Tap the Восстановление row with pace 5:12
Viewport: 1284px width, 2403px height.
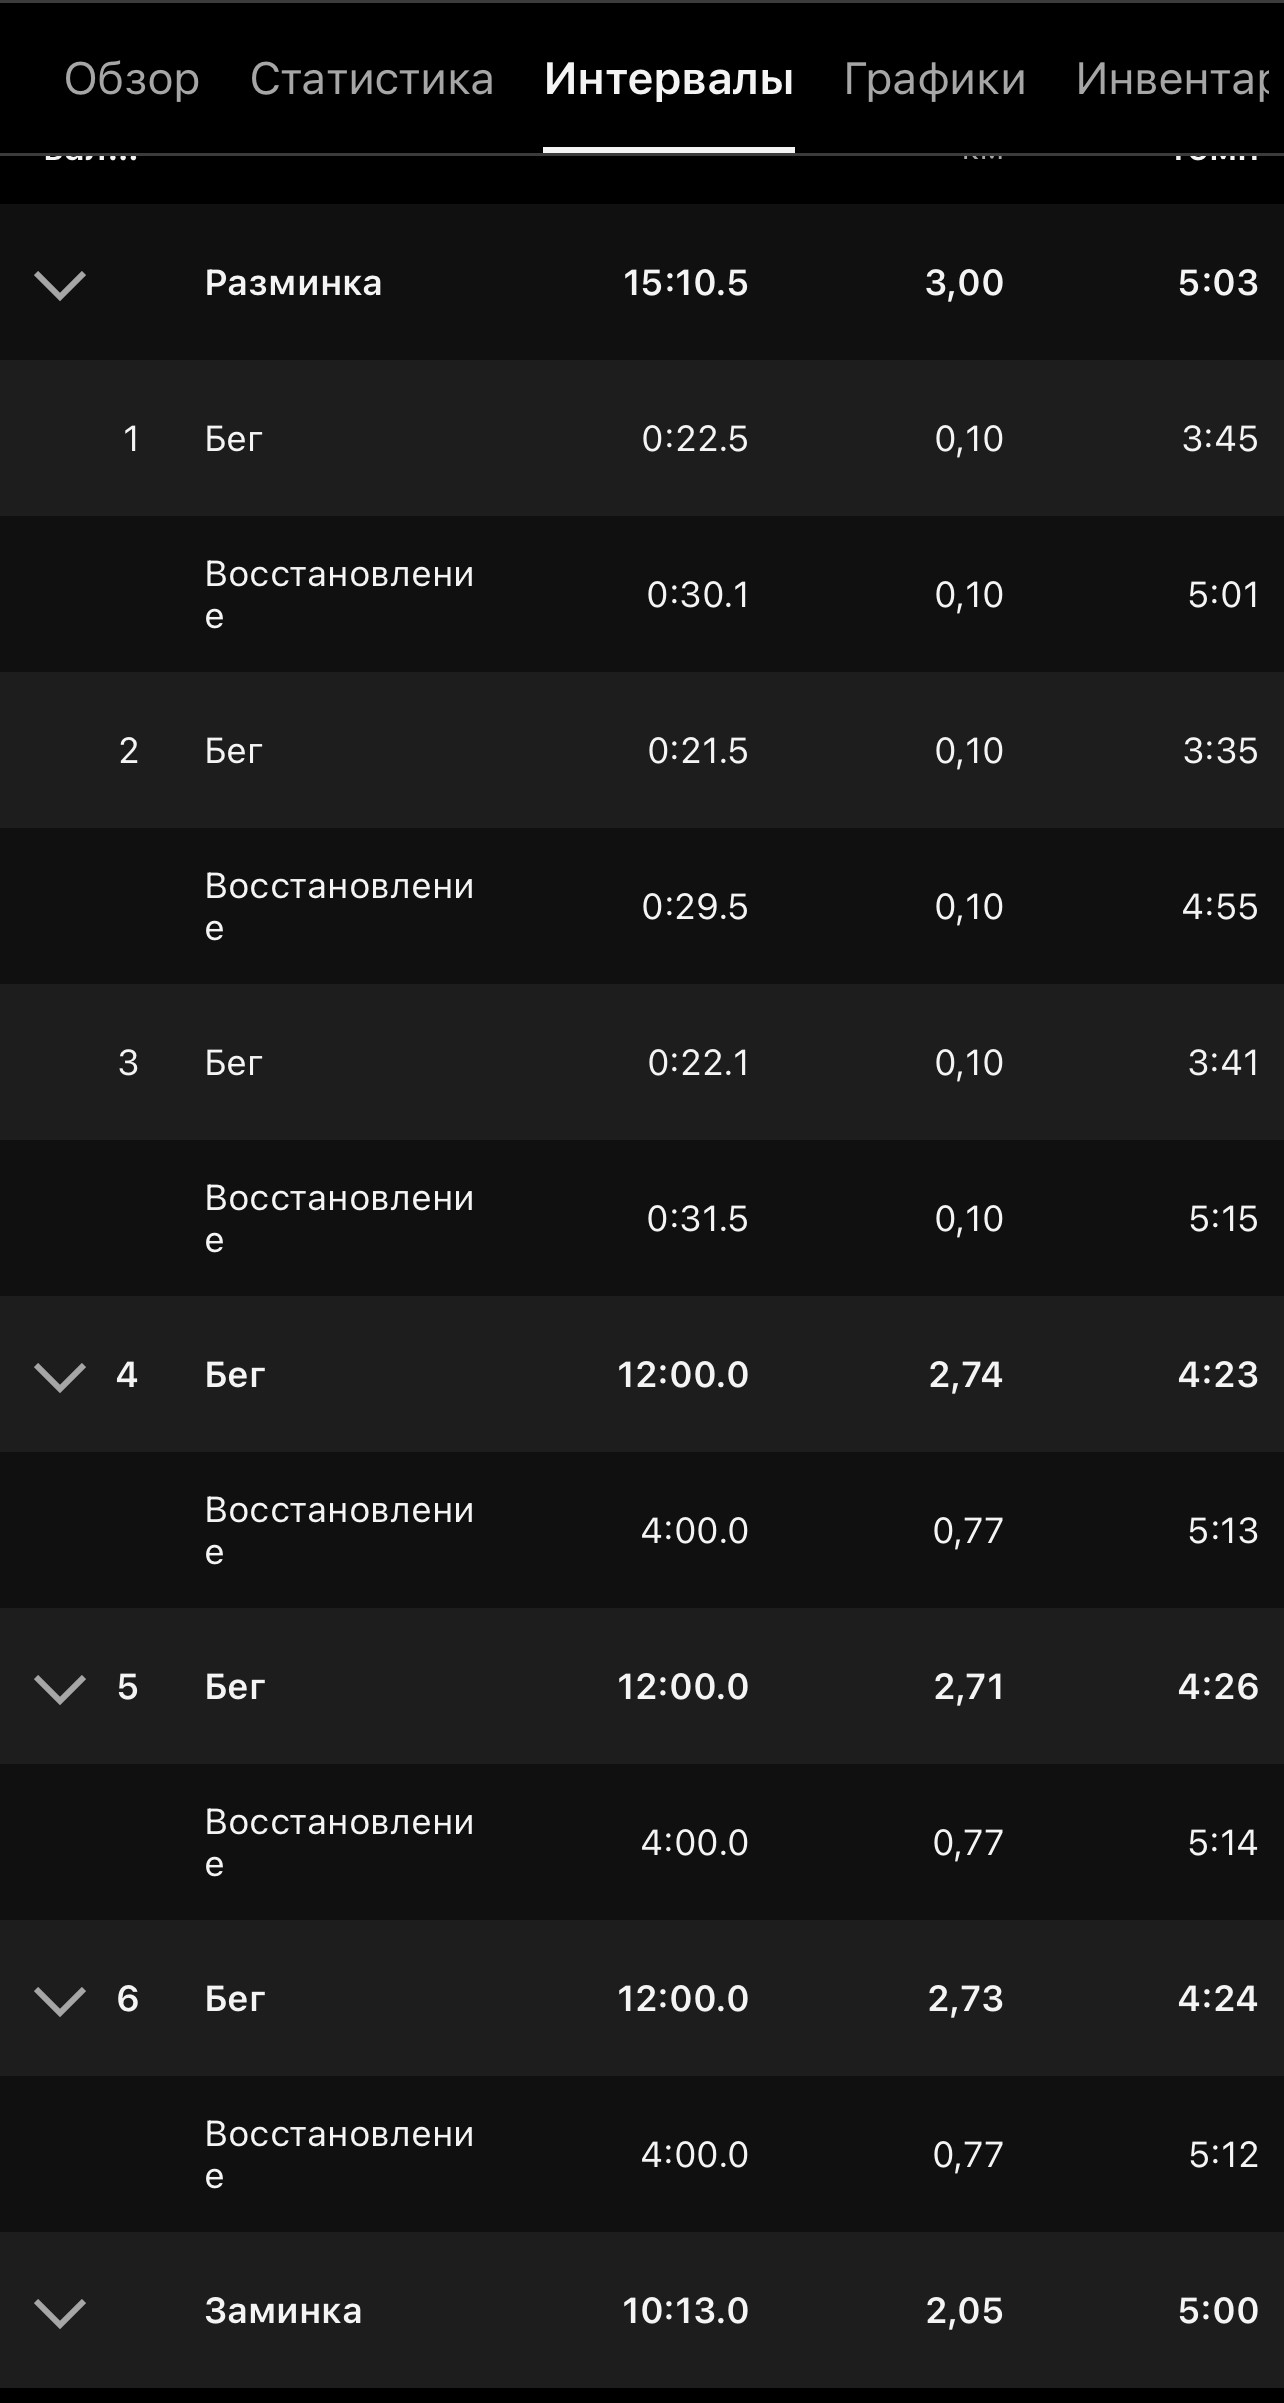pos(642,2154)
